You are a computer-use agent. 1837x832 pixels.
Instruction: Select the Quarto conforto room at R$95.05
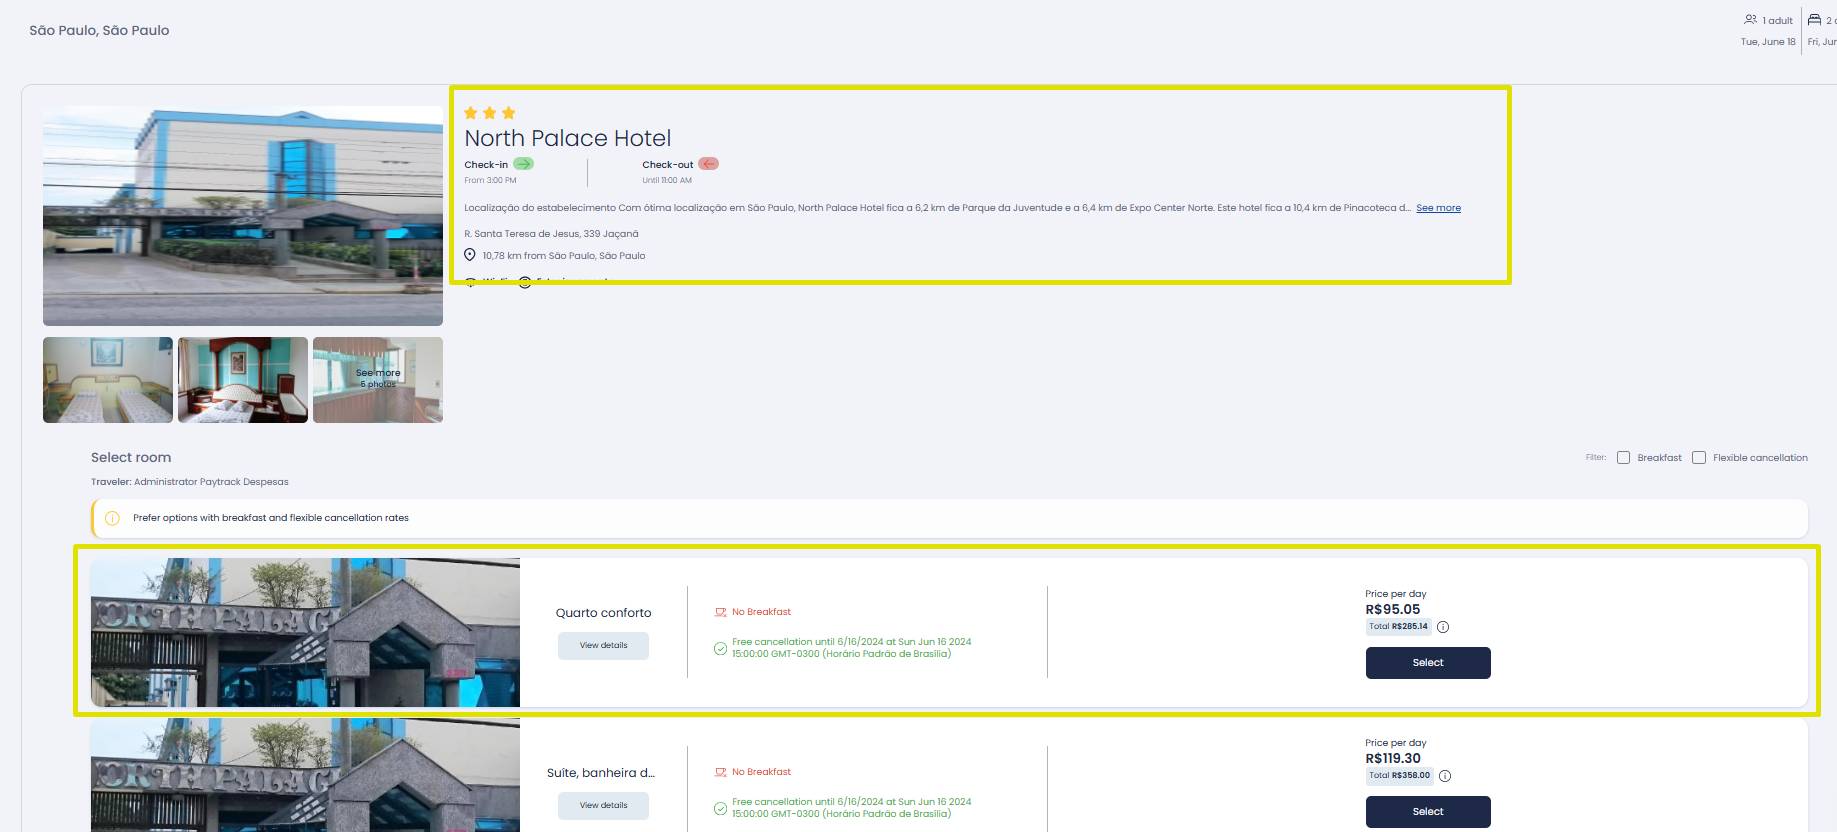[x=1428, y=663]
